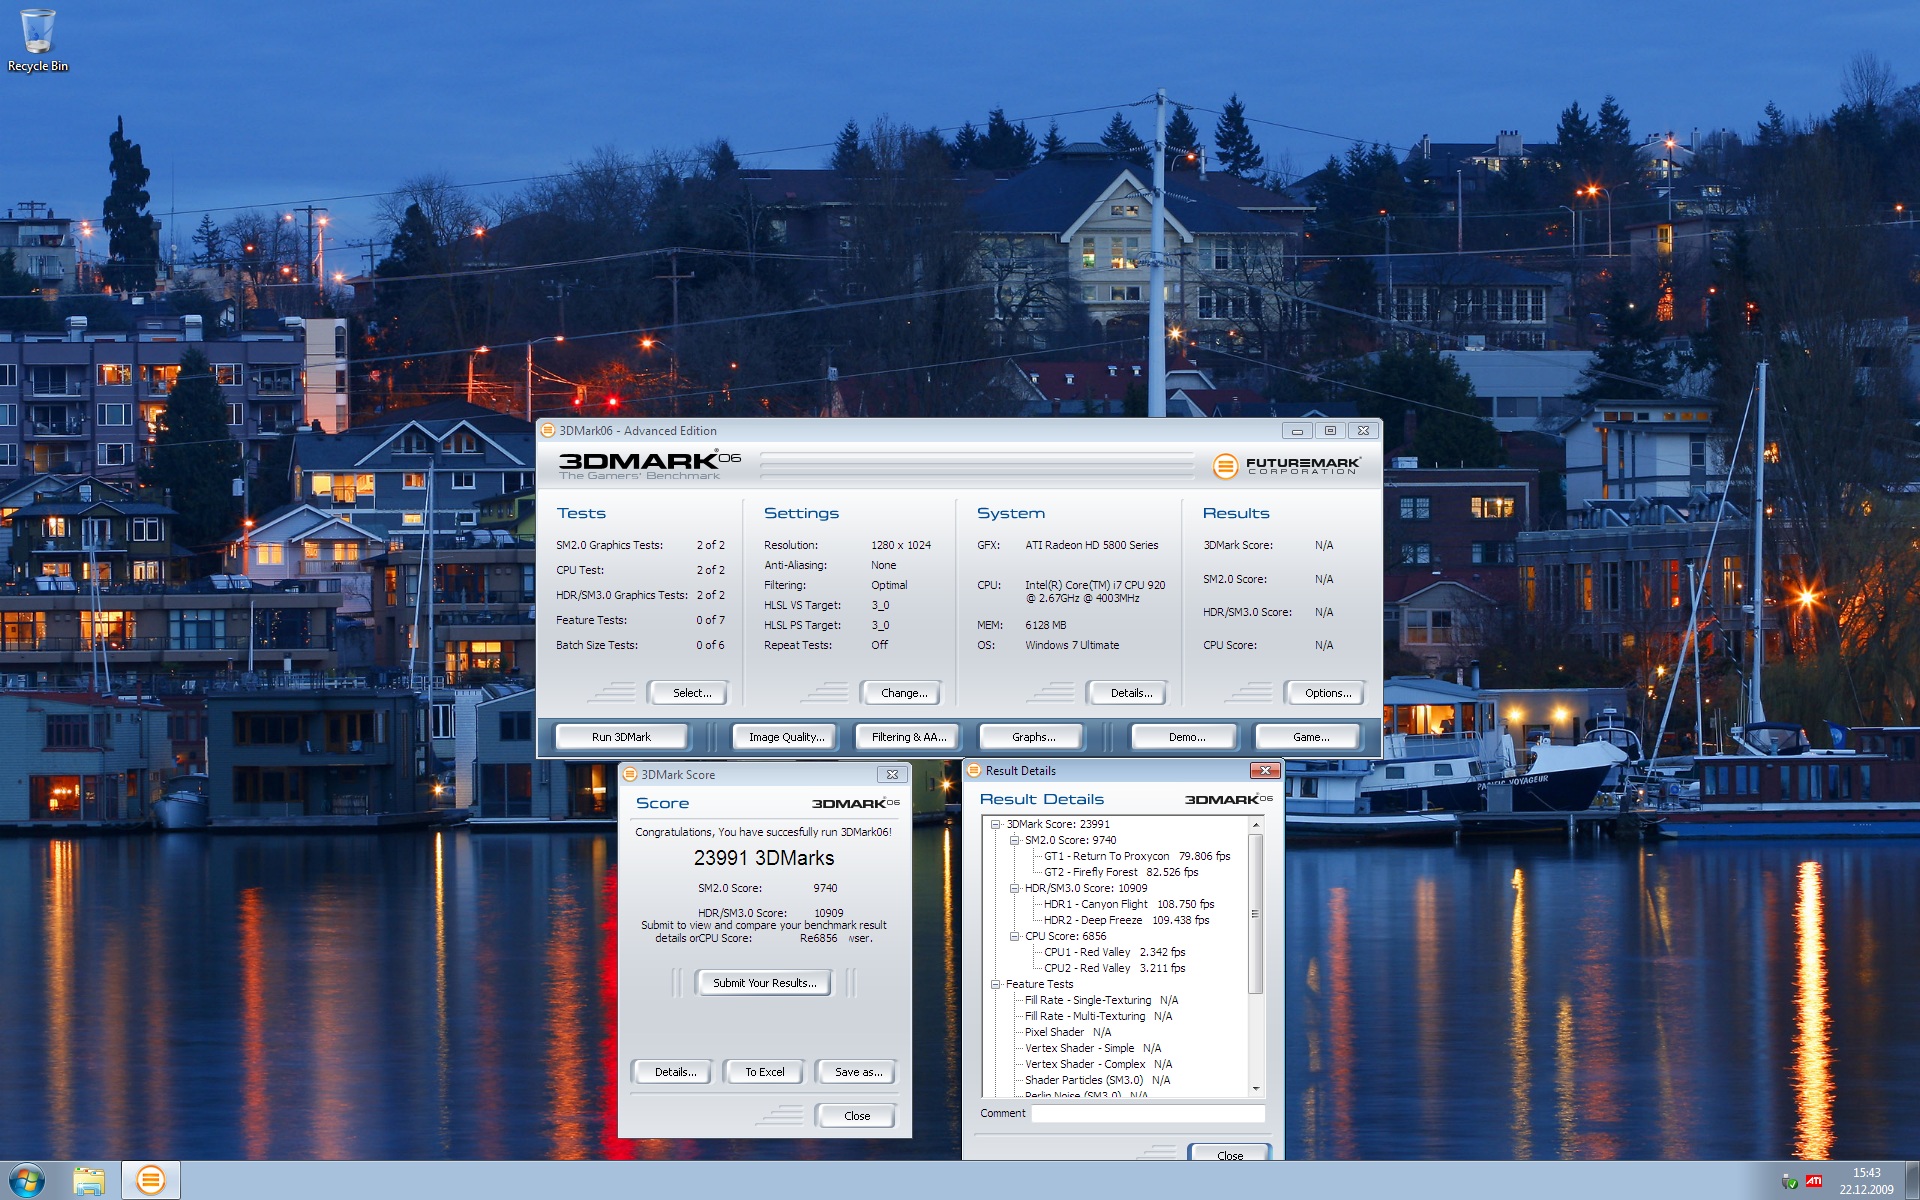The image size is (1920, 1200).
Task: Select Shader Particles (SM3.0) row
Action: point(1097,1081)
